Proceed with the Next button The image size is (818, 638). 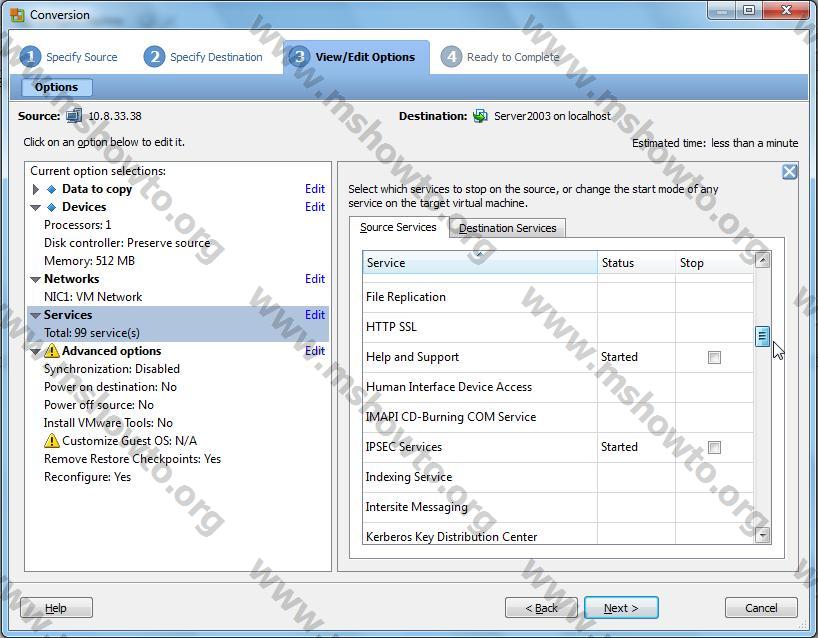[x=621, y=608]
